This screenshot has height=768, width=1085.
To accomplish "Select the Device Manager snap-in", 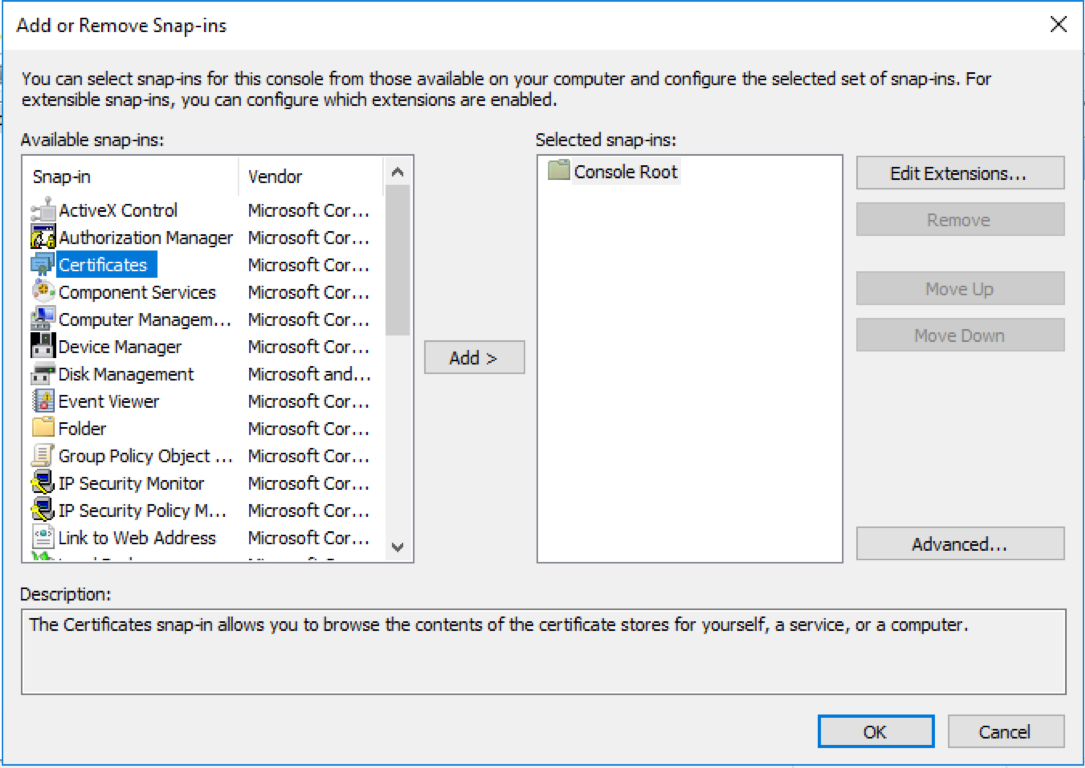I will (122, 346).
